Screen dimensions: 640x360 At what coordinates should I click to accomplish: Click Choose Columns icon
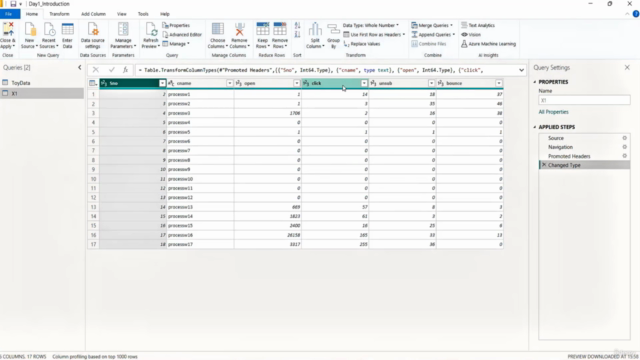[x=218, y=30]
